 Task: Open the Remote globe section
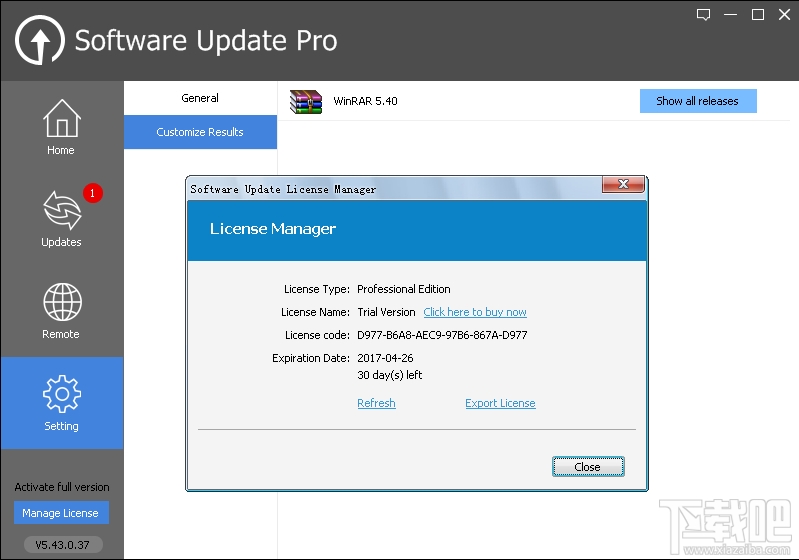[62, 311]
